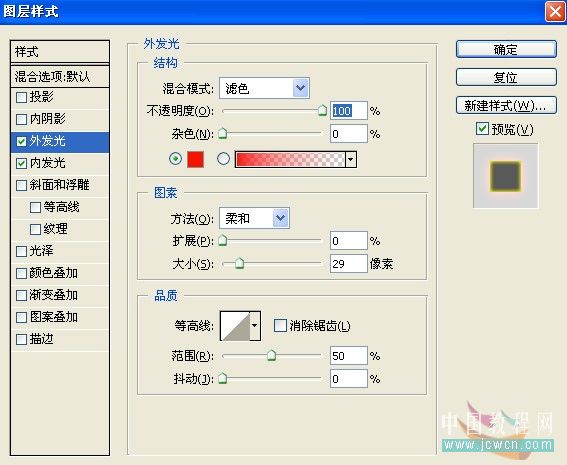
Task: Enable the 投影 drop shadow checkbox
Action: point(21,97)
